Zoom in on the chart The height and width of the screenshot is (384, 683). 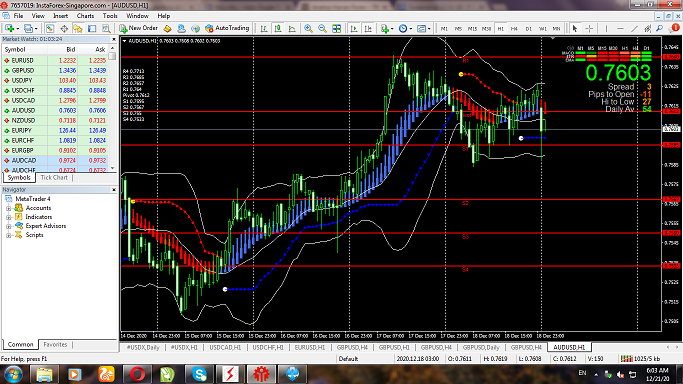pos(308,28)
